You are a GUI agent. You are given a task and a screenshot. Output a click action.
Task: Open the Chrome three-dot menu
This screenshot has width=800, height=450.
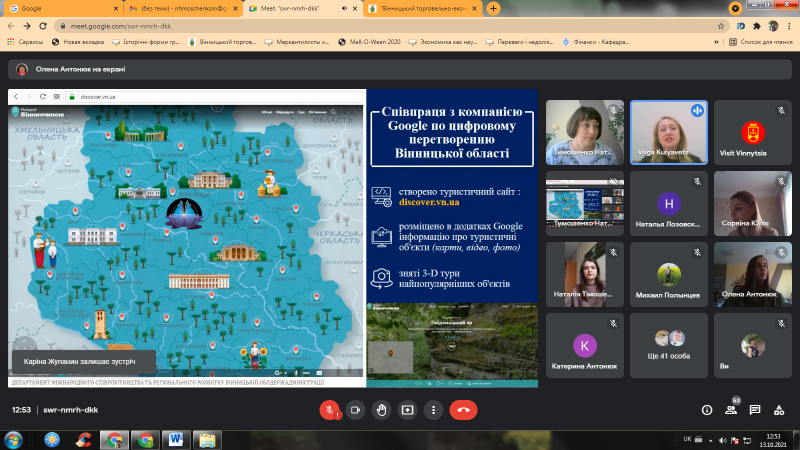[789, 26]
